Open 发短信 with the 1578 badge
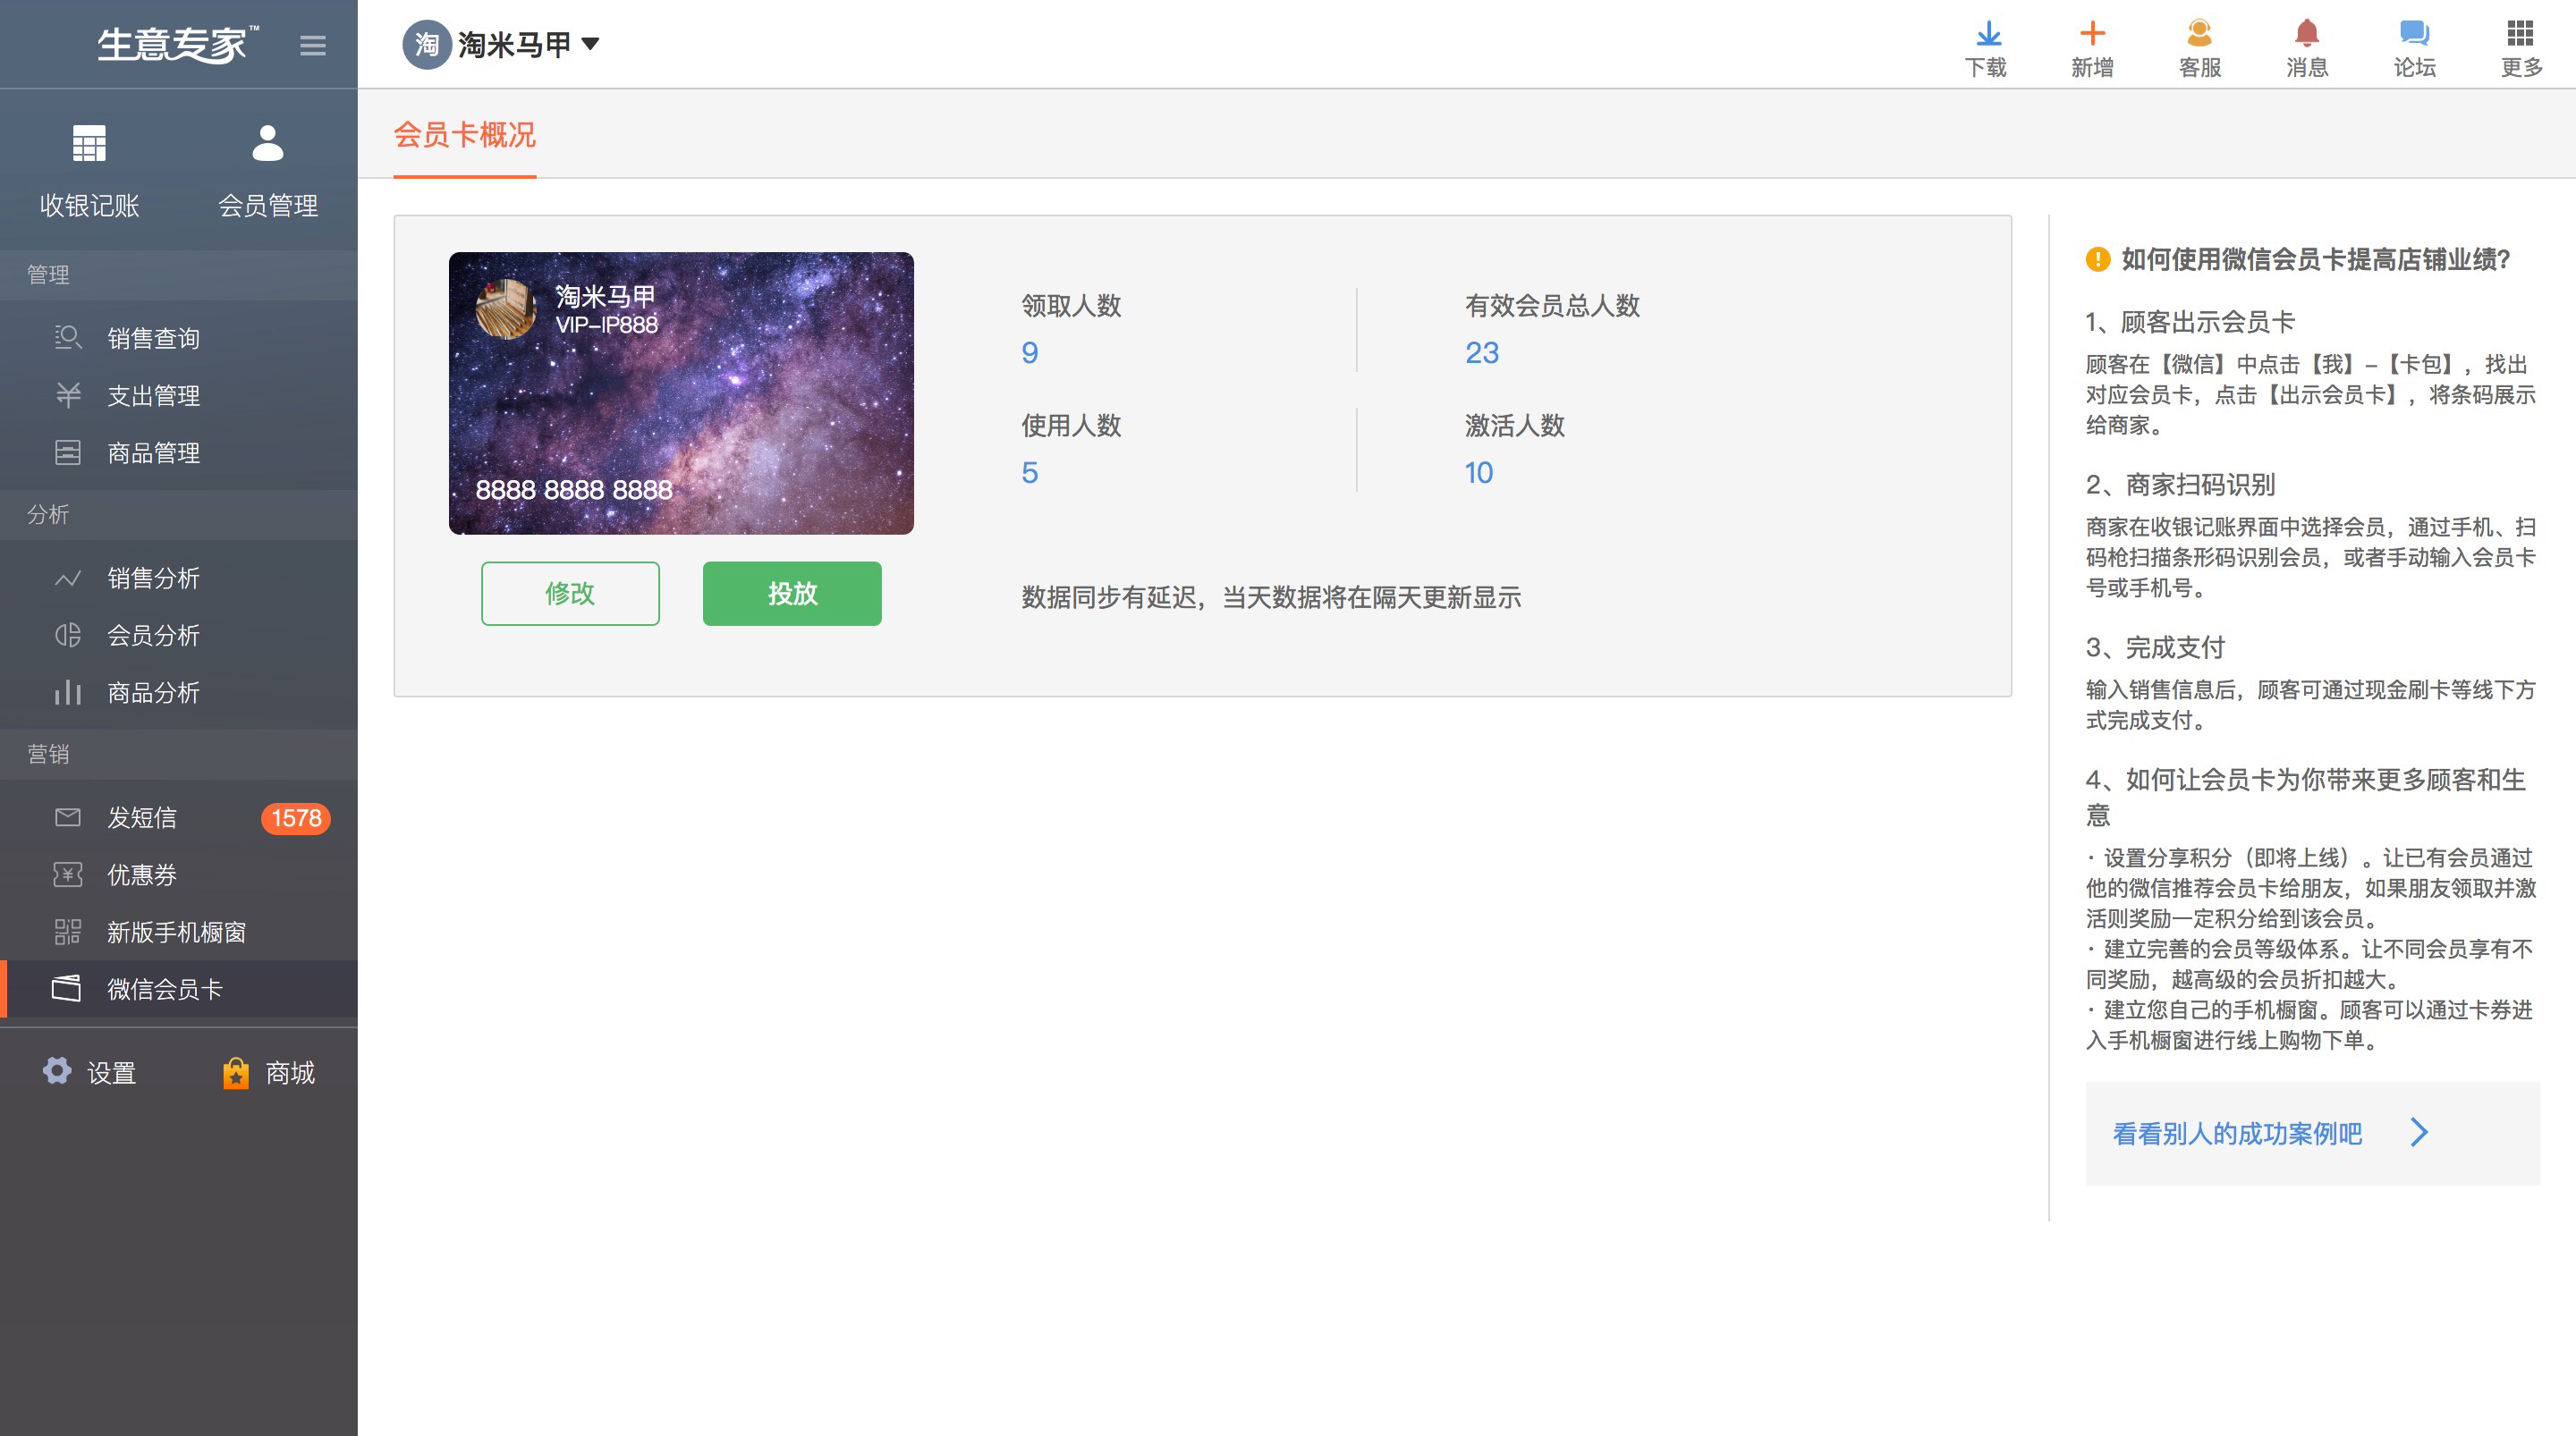Viewport: 2576px width, 1436px height. click(142, 817)
